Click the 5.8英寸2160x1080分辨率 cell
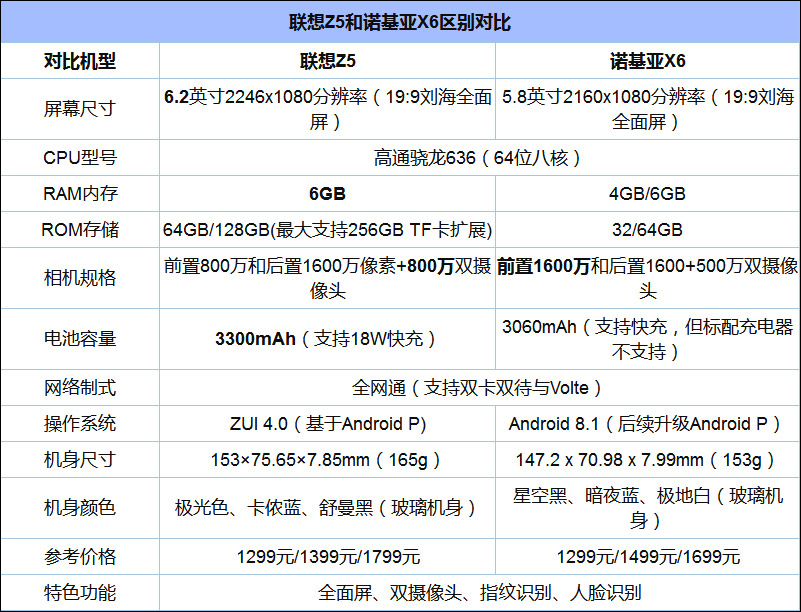801x612 pixels. click(x=647, y=109)
